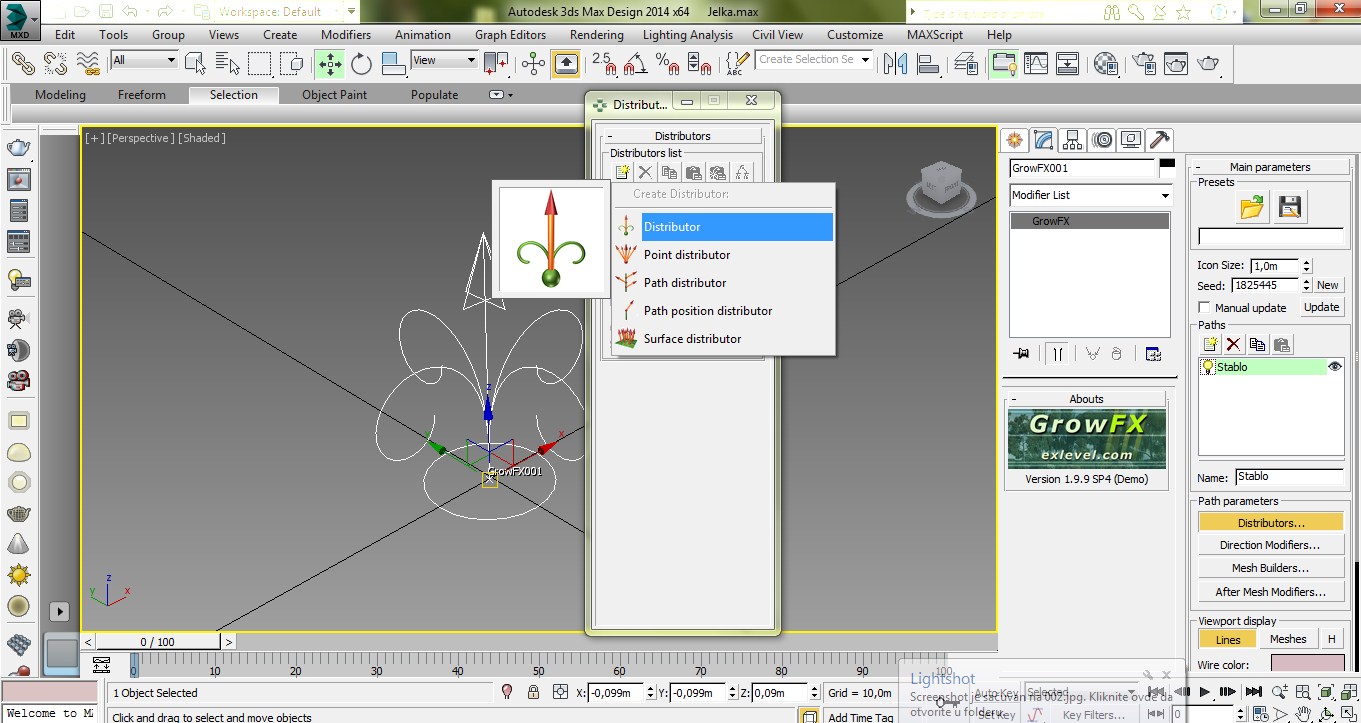The height and width of the screenshot is (723, 1361).
Task: Open the Hierarchy command panel tab
Action: (x=1073, y=140)
